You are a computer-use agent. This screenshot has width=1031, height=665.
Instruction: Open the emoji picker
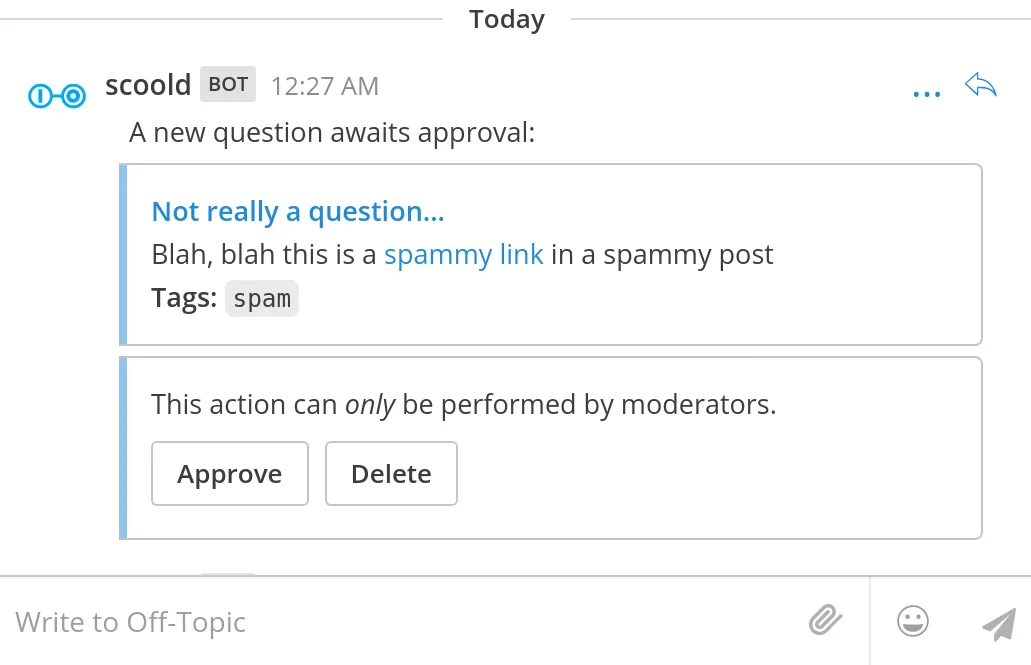coord(912,621)
